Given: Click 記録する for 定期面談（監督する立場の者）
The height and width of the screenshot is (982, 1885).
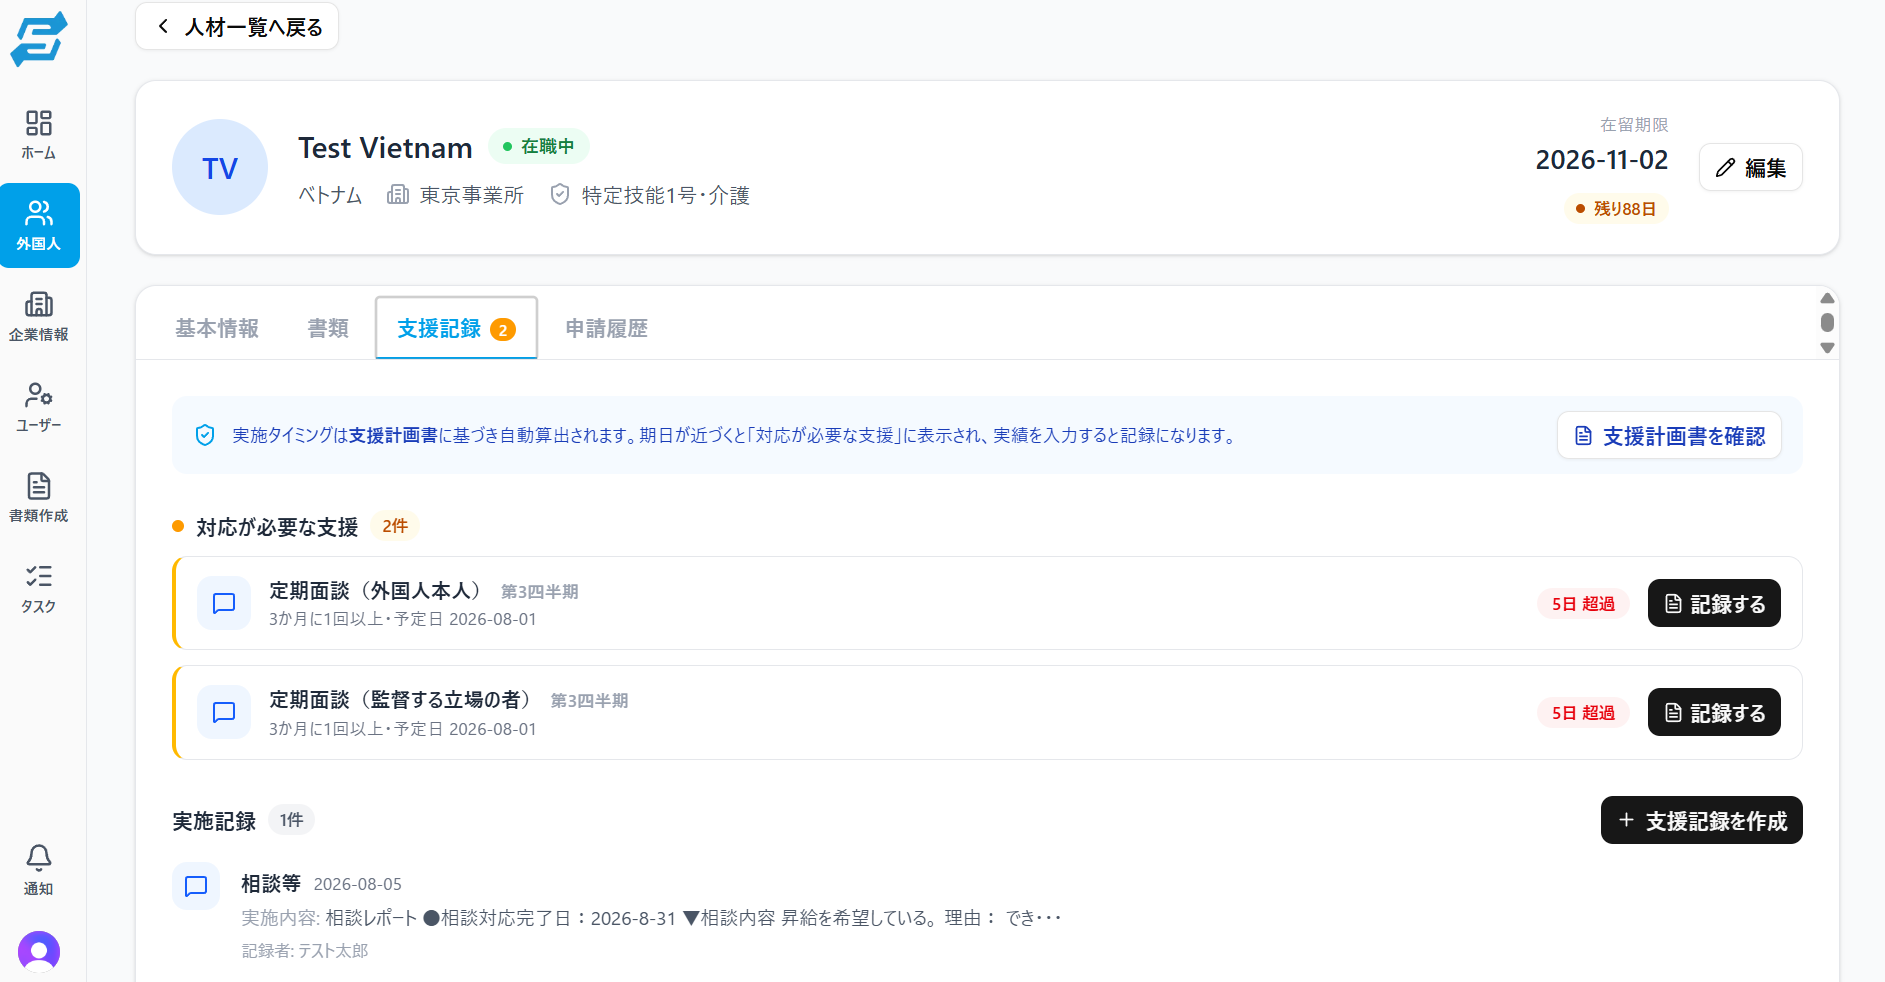Looking at the screenshot, I should pyautogui.click(x=1714, y=712).
